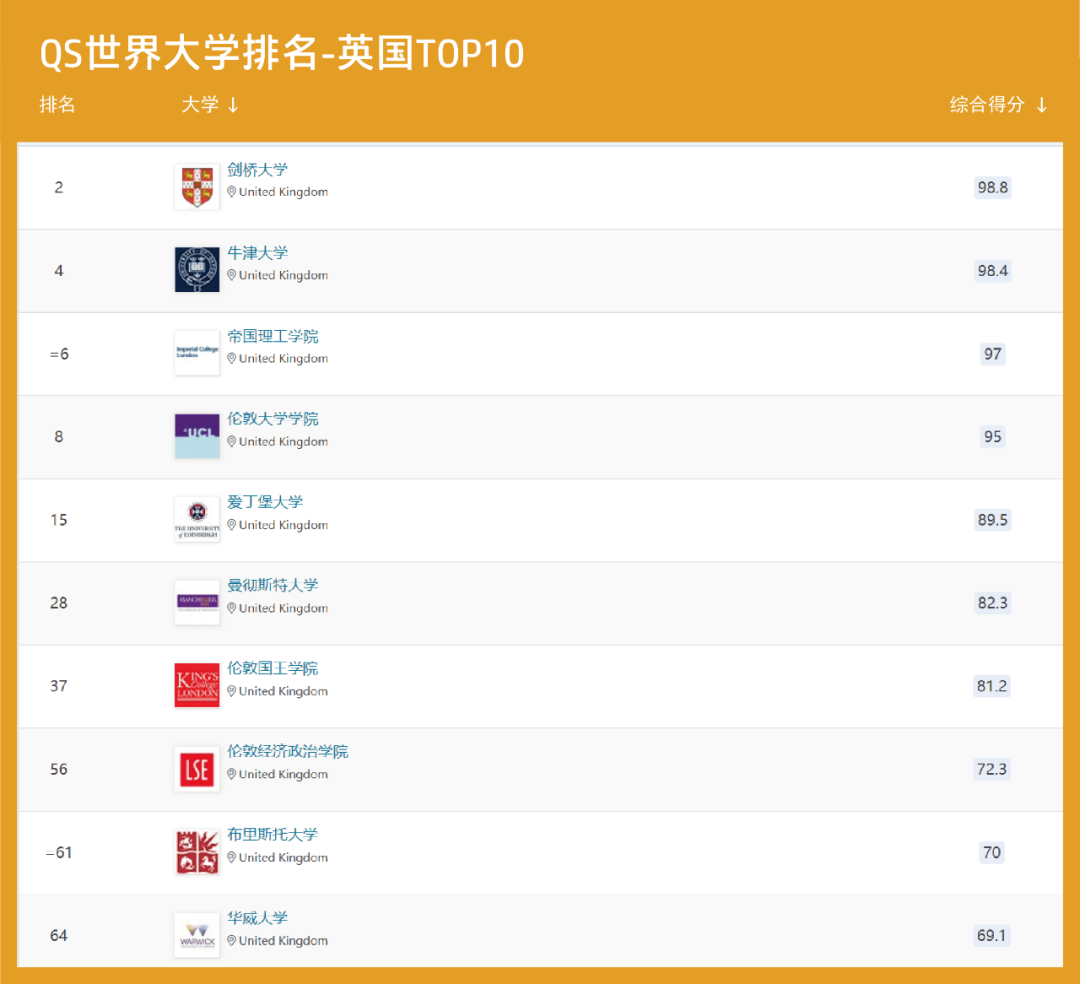Open the 剑桥大学 link

point(258,169)
